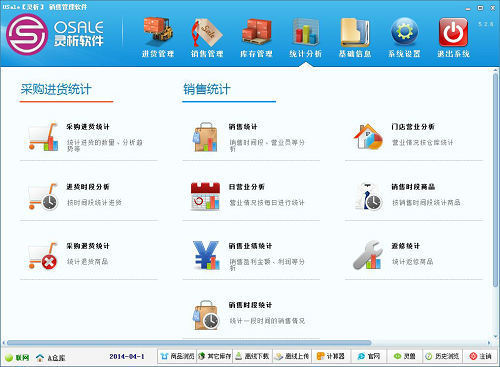The height and width of the screenshot is (367, 500).
Task: Select 统计分析 bar chart icon
Action: 305,38
